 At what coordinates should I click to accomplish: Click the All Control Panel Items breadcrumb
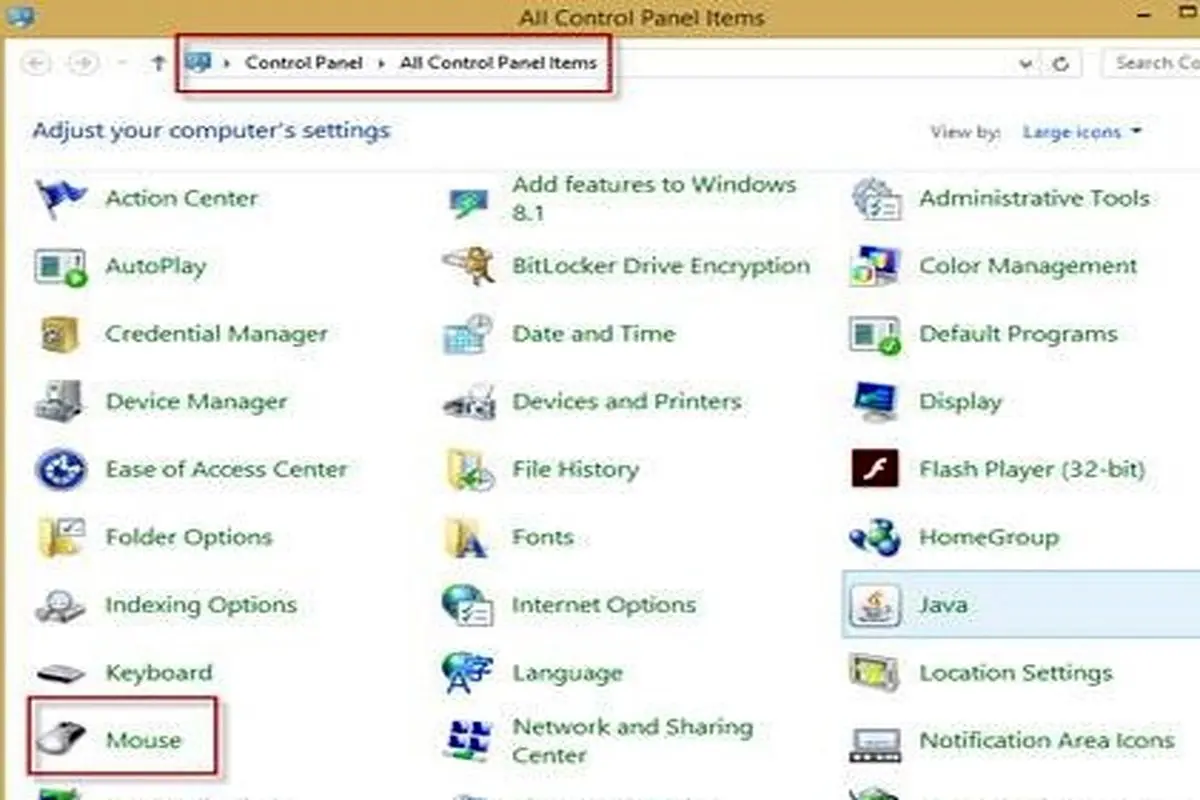[x=498, y=63]
